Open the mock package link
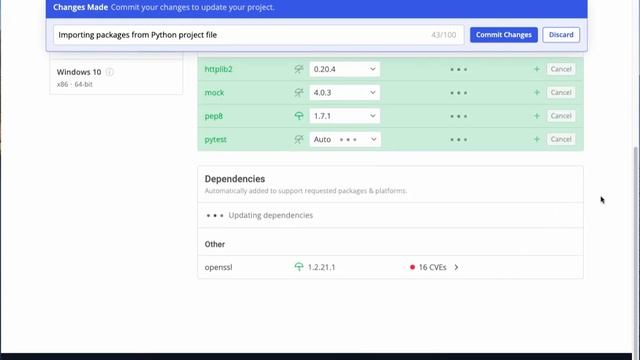This screenshot has width=640, height=360. (x=214, y=93)
